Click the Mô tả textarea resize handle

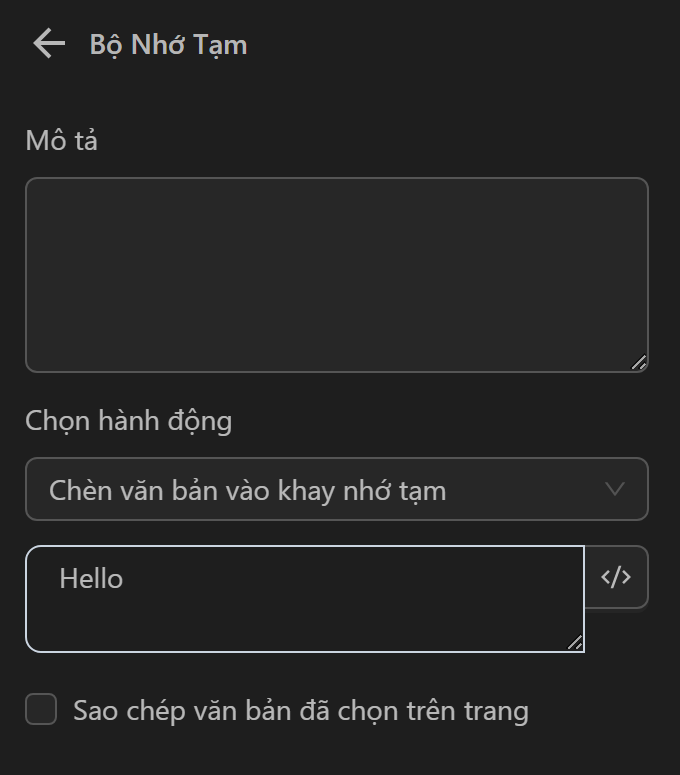tap(638, 362)
